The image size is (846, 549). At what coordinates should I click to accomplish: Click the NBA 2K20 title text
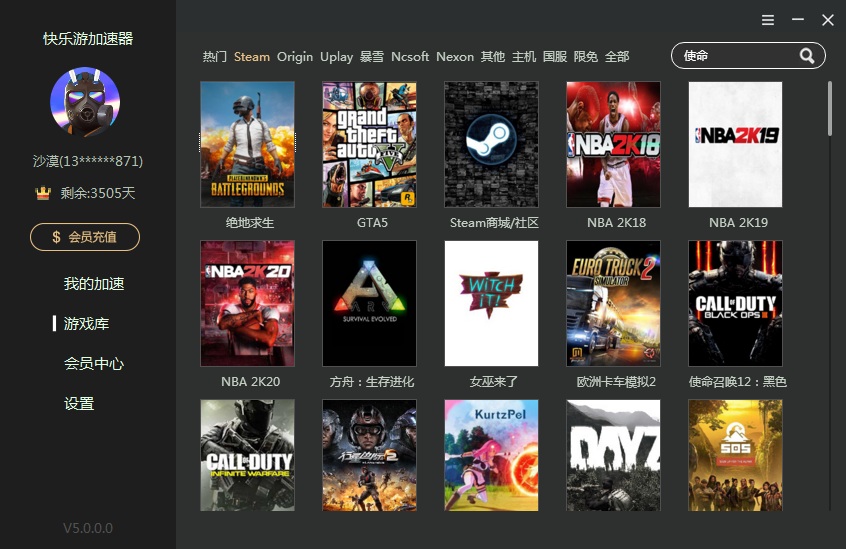(x=250, y=382)
